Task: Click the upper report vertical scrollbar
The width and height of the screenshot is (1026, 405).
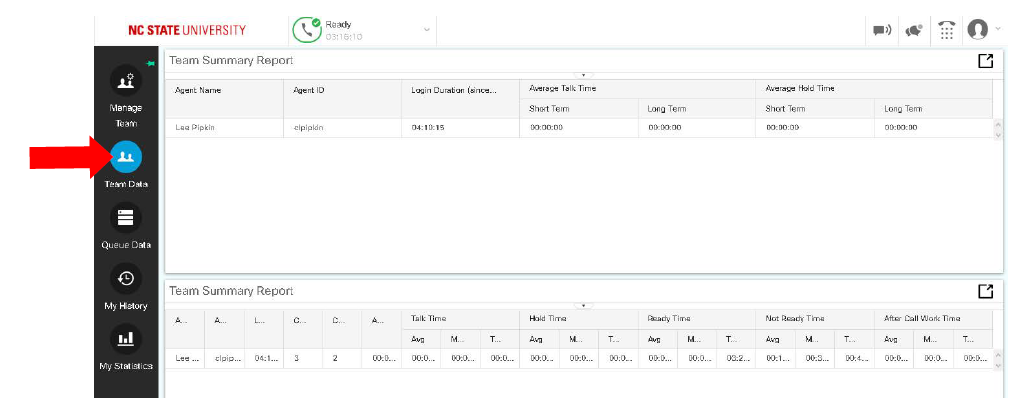Action: pyautogui.click(x=997, y=129)
